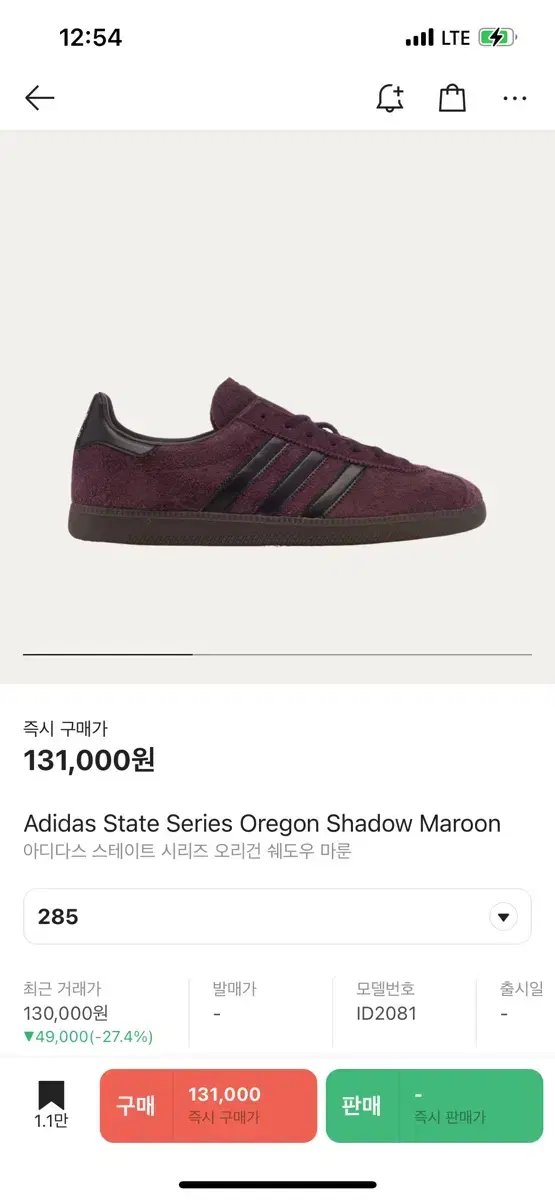The width and height of the screenshot is (555, 1200).
Task: Tap the 출시일 release date column
Action: coord(520,1001)
